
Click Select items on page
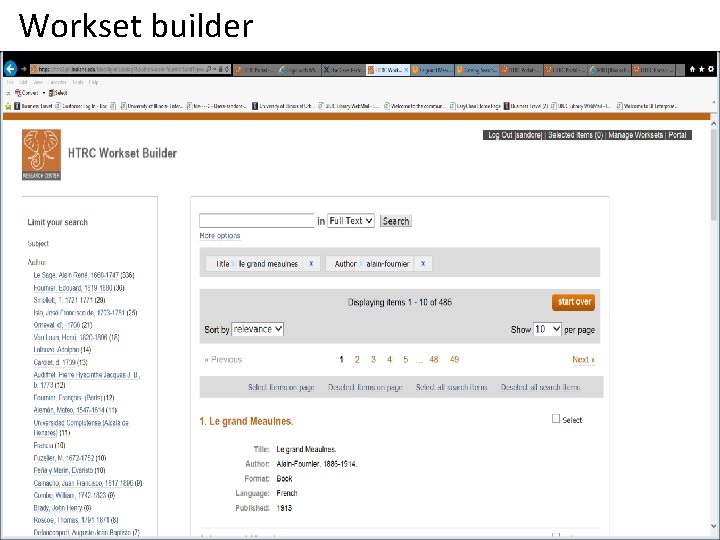(281, 387)
